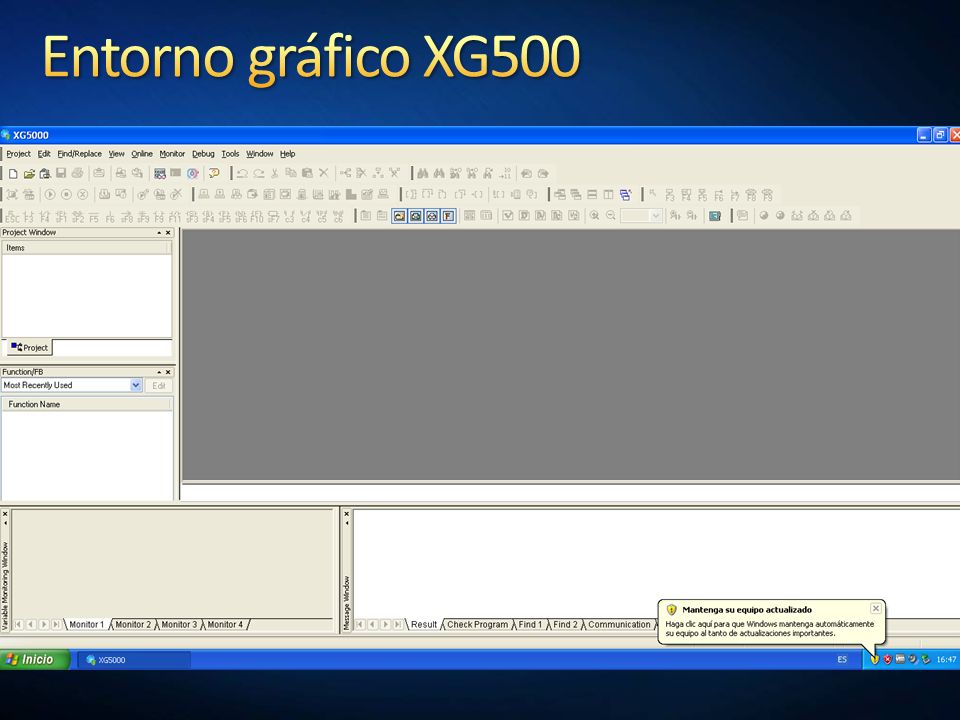Click the tile horizontally window icon

coord(592,195)
